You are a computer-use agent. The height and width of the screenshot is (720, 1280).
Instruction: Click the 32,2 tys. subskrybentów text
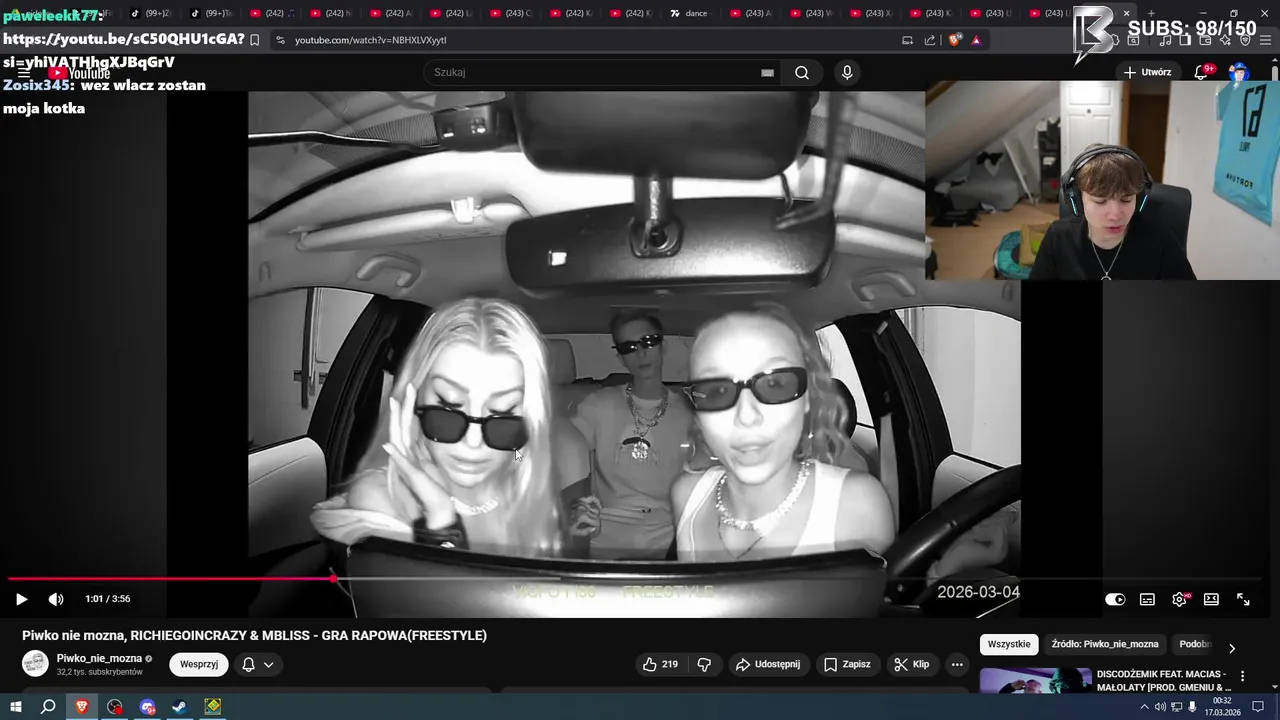coord(100,672)
